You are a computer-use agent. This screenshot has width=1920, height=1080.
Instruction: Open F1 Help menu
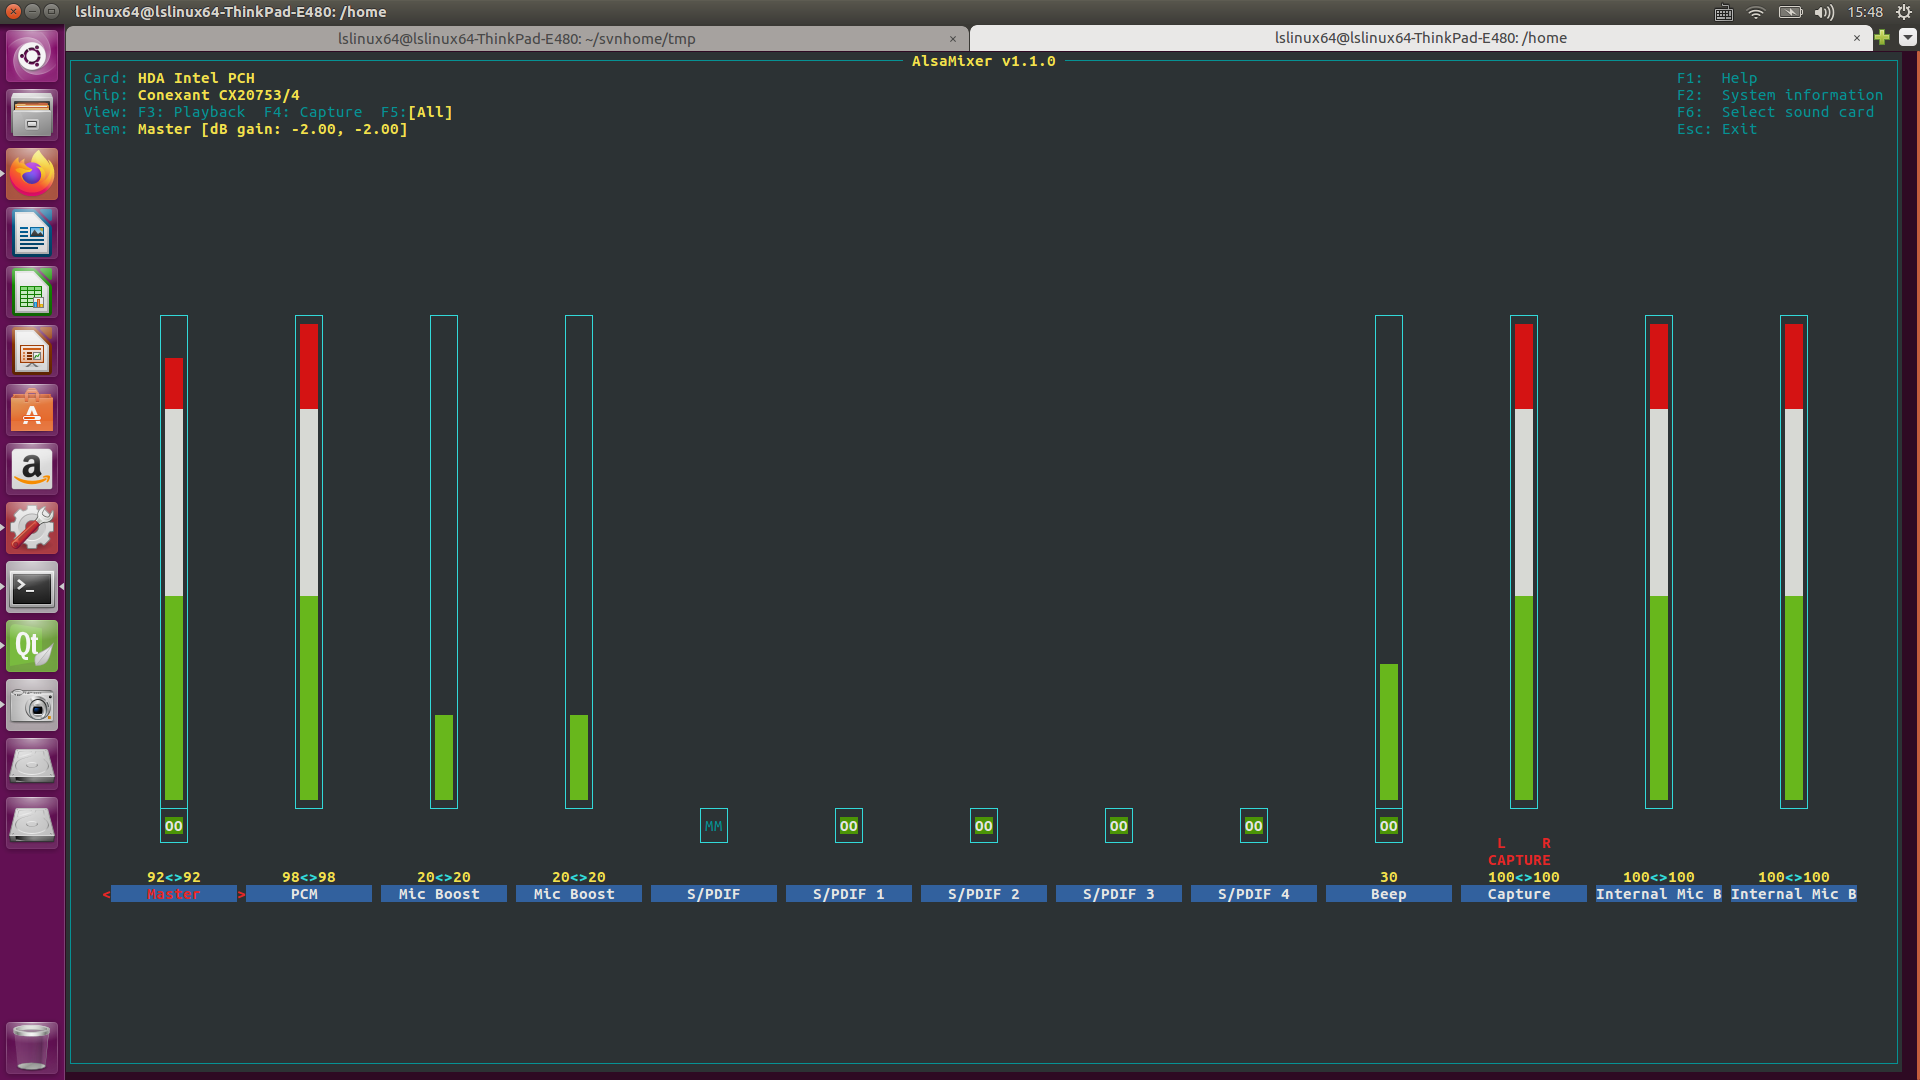pyautogui.click(x=1735, y=78)
